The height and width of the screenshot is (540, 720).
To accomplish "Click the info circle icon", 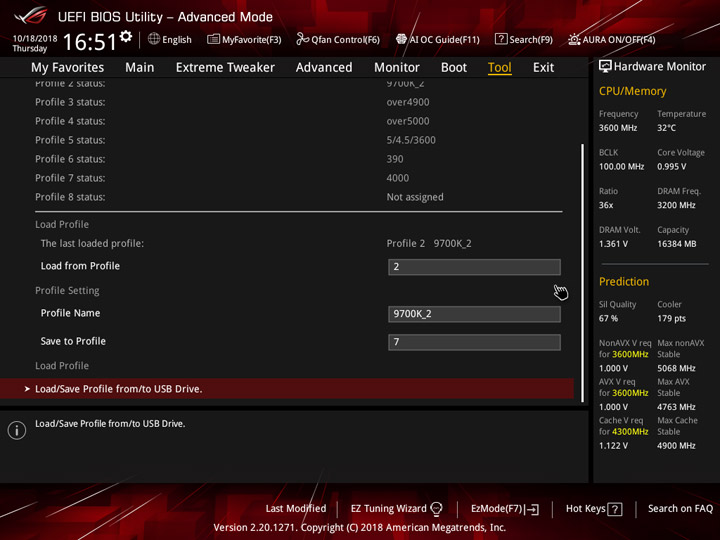I will click(17, 430).
